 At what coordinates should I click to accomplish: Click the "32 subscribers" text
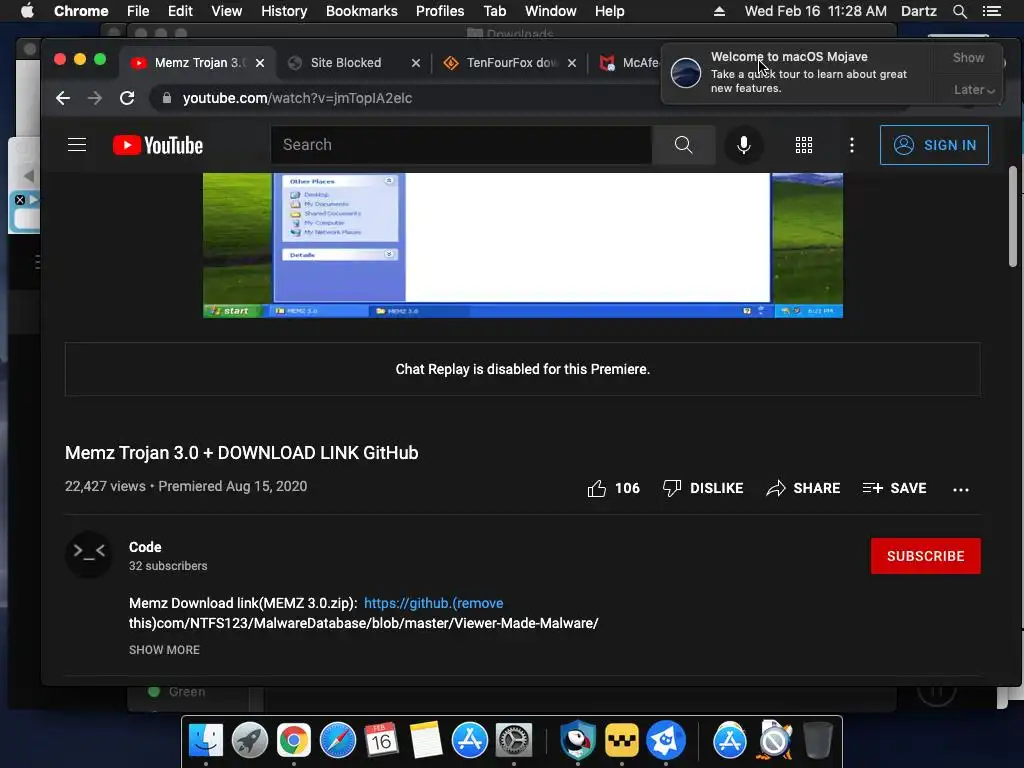[x=168, y=566]
